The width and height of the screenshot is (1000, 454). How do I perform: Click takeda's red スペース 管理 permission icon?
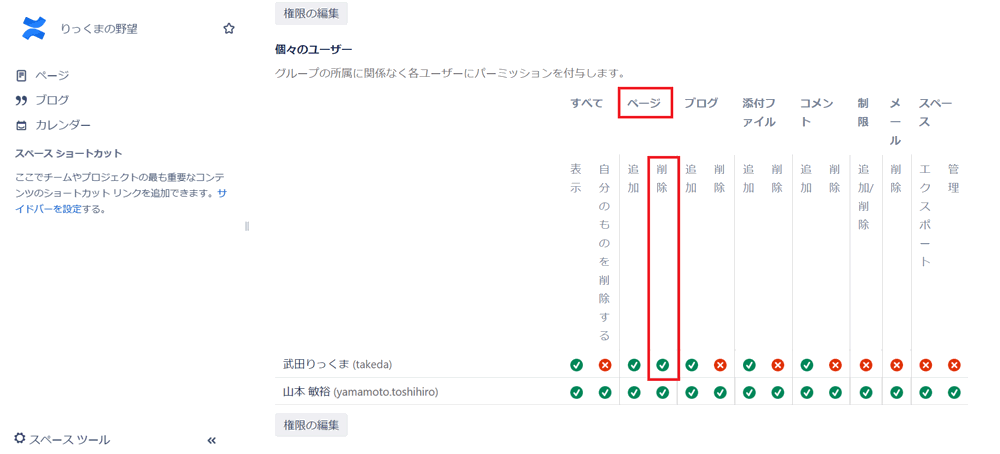[x=954, y=365]
